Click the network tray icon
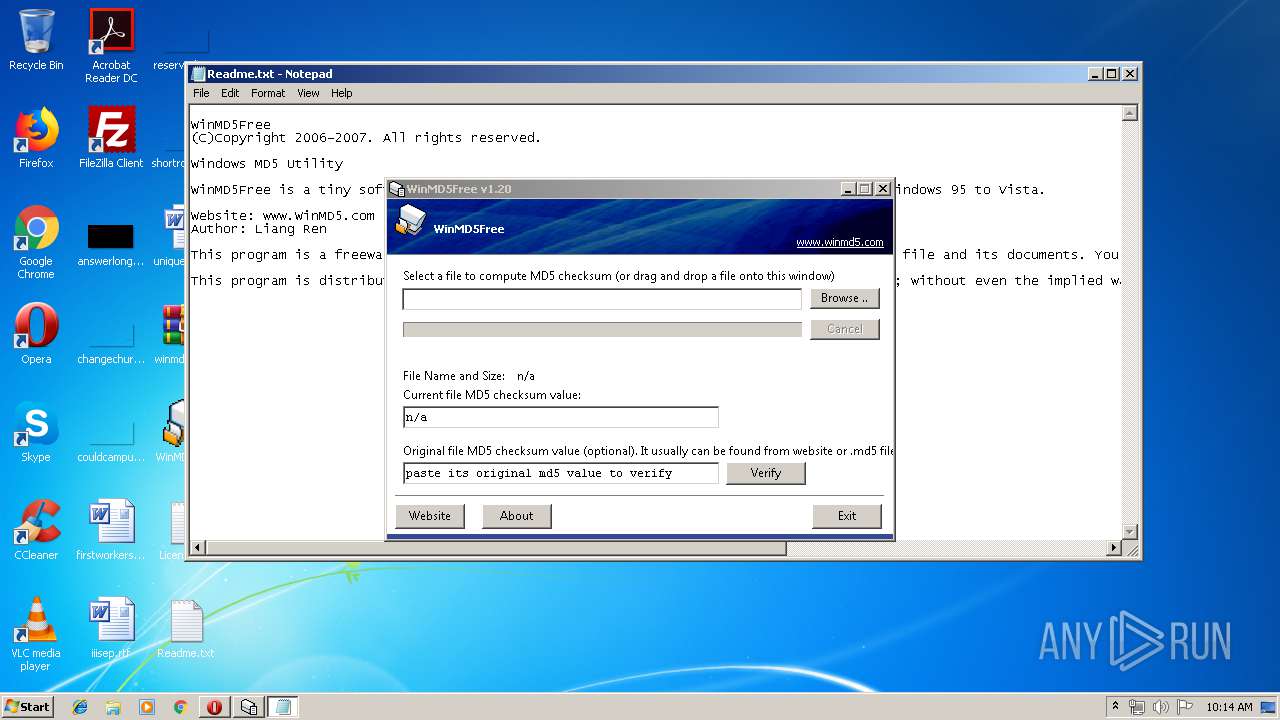The height and width of the screenshot is (720, 1280). click(1137, 707)
